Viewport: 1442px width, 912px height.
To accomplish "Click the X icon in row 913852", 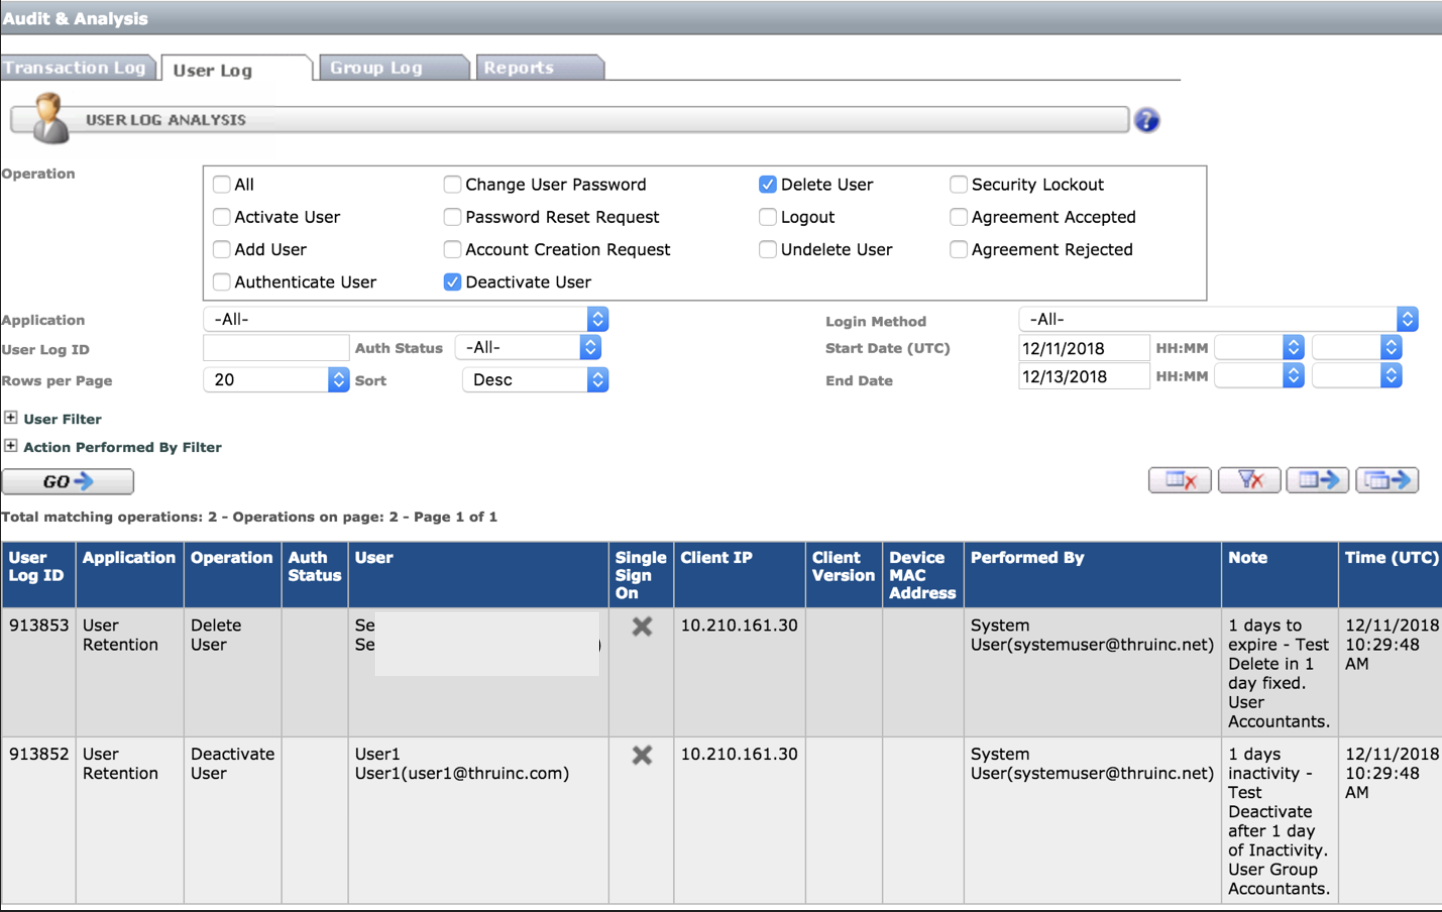I will pos(642,756).
